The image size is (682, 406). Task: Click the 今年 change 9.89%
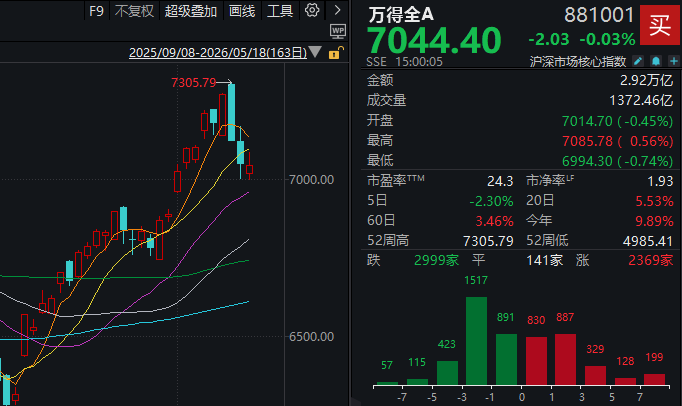654,221
